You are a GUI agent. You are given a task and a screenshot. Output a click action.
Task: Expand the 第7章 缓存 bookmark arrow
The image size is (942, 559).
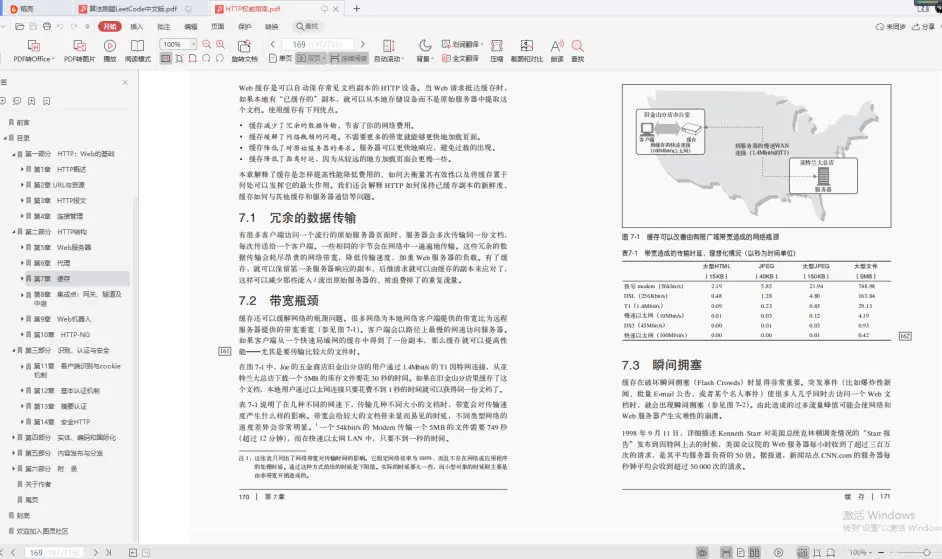click(x=22, y=279)
